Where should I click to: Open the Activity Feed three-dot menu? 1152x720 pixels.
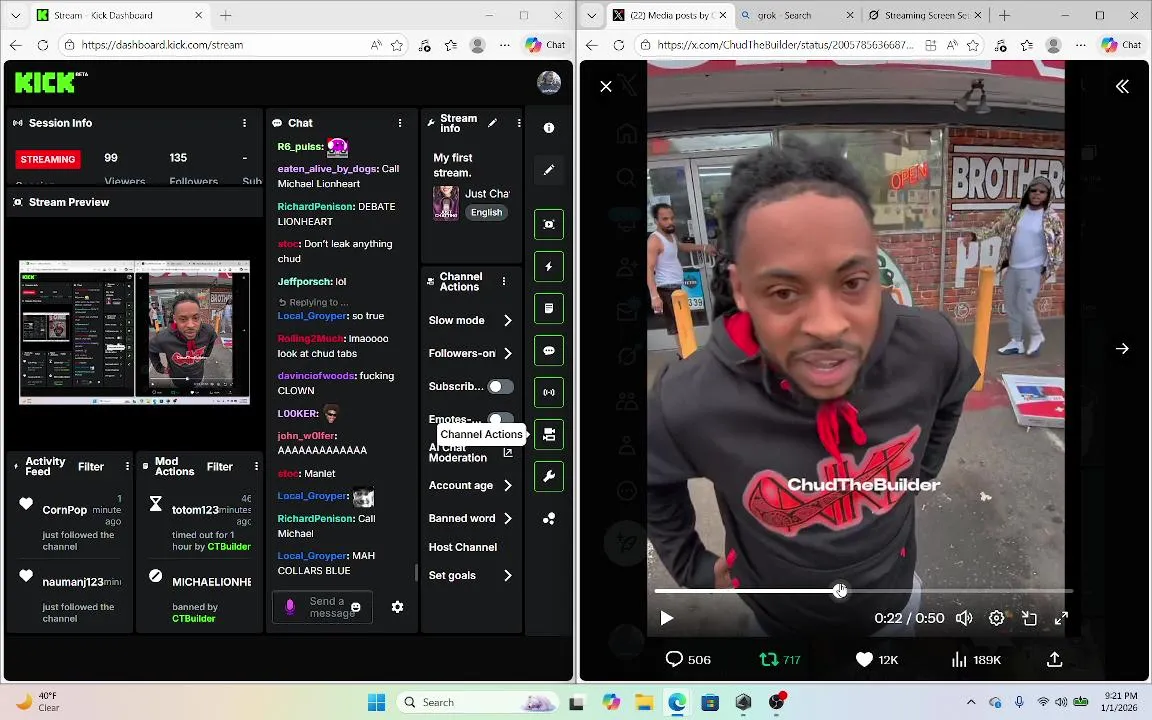(x=127, y=467)
